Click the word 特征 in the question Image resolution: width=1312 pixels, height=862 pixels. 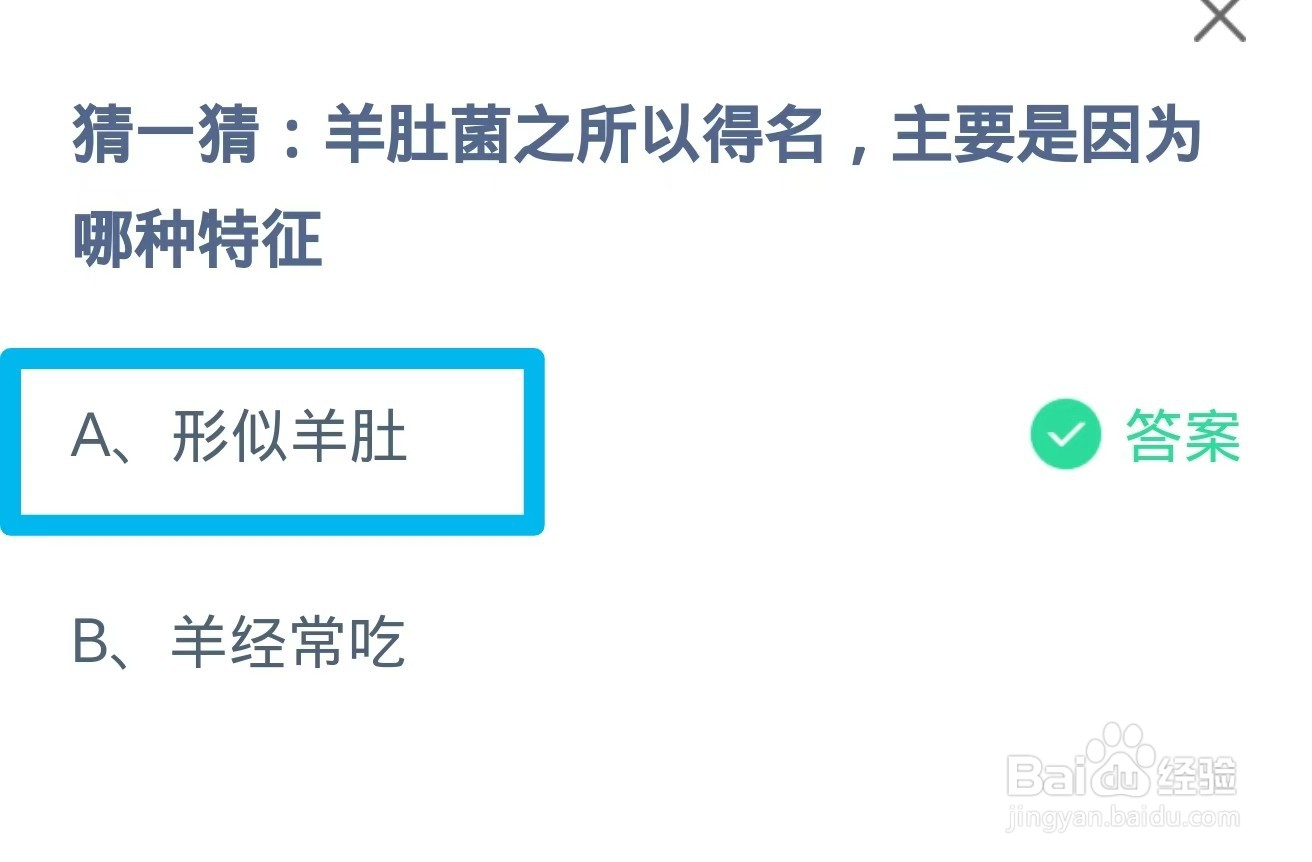pyautogui.click(x=260, y=241)
